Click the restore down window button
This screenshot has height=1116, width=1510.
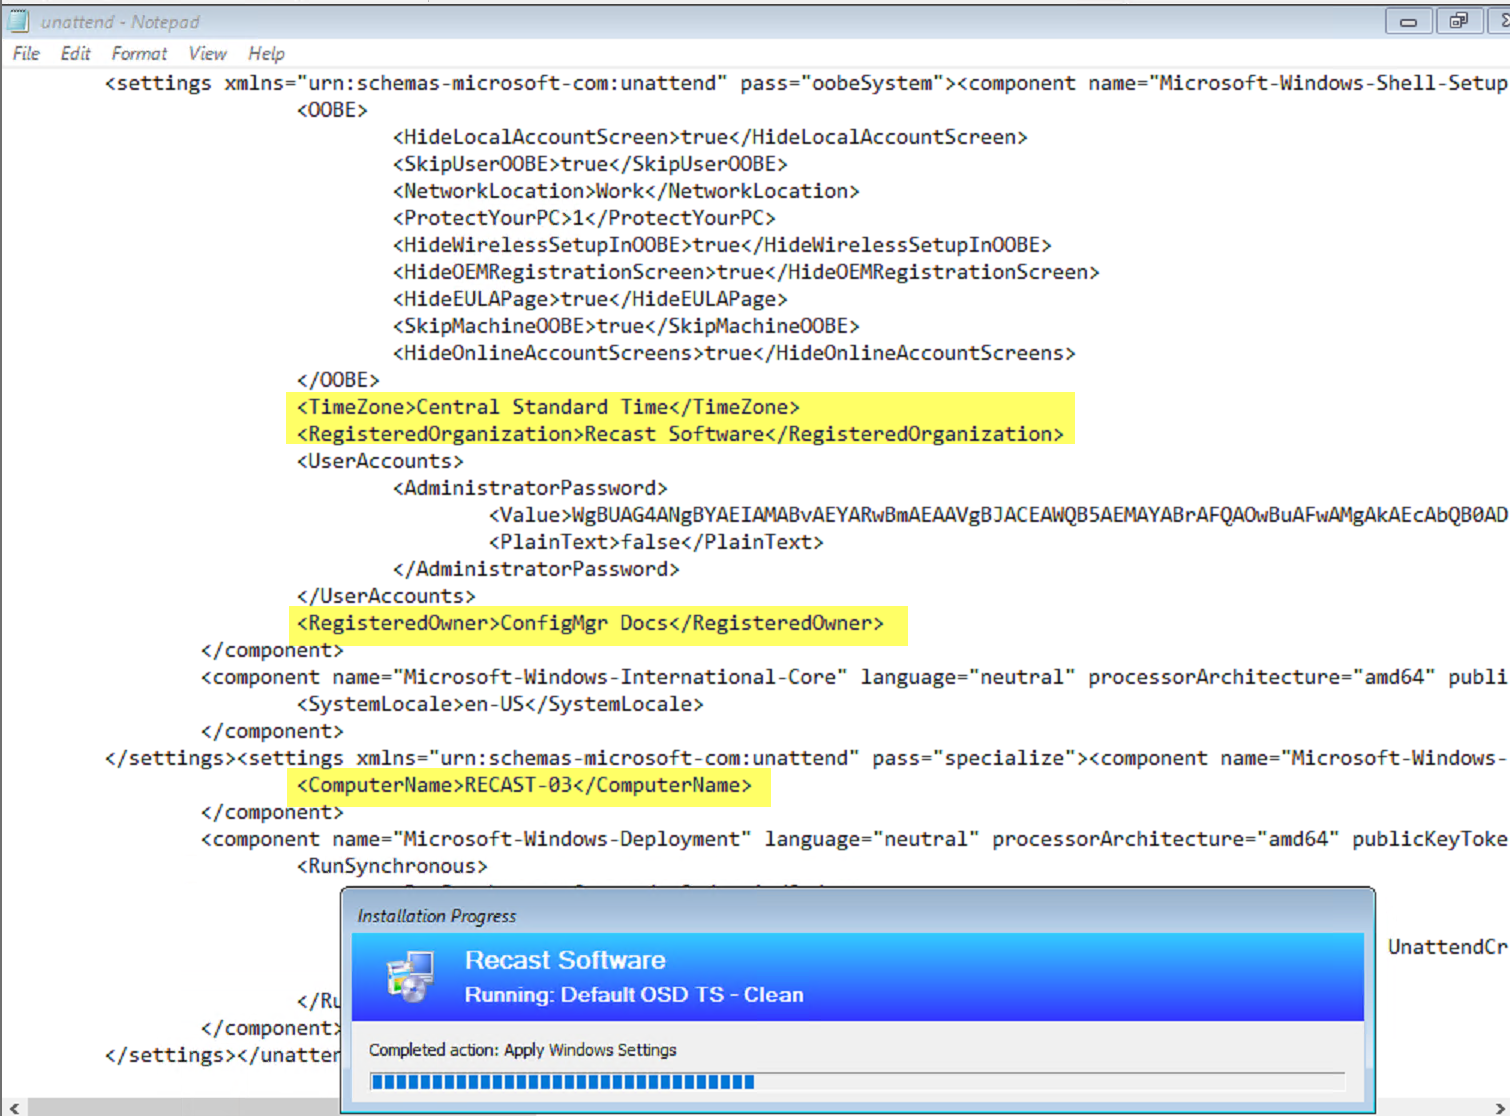click(1458, 21)
